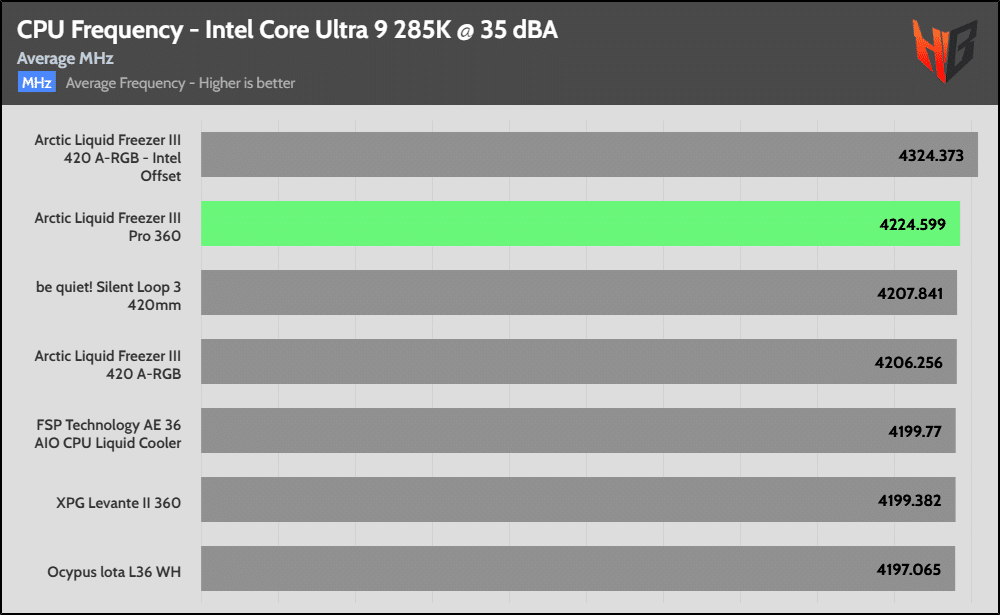Screen dimensions: 1000x615
Task: Click the 4206.256 value
Action: pos(909,363)
